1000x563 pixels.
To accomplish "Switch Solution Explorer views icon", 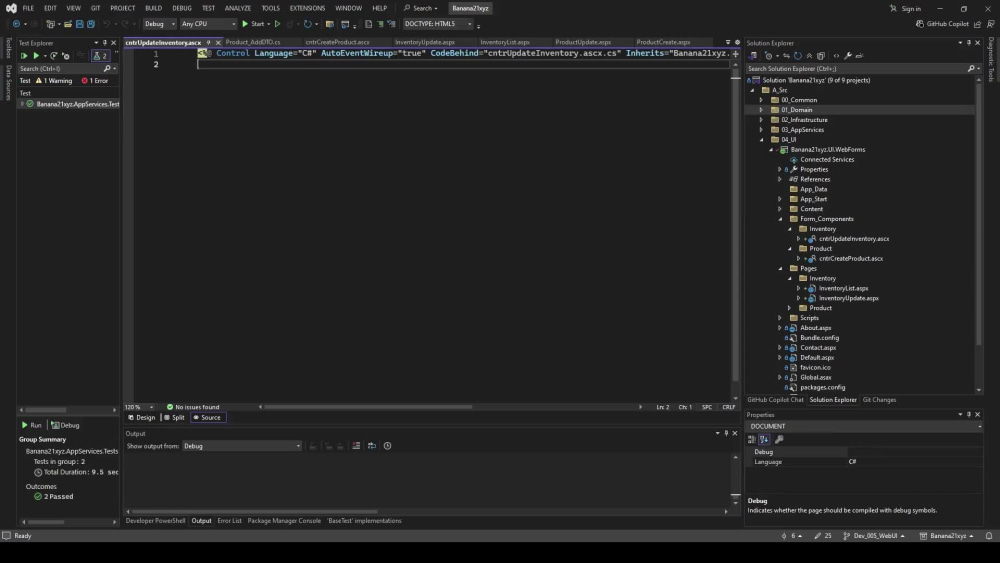I will pyautogui.click(x=753, y=55).
